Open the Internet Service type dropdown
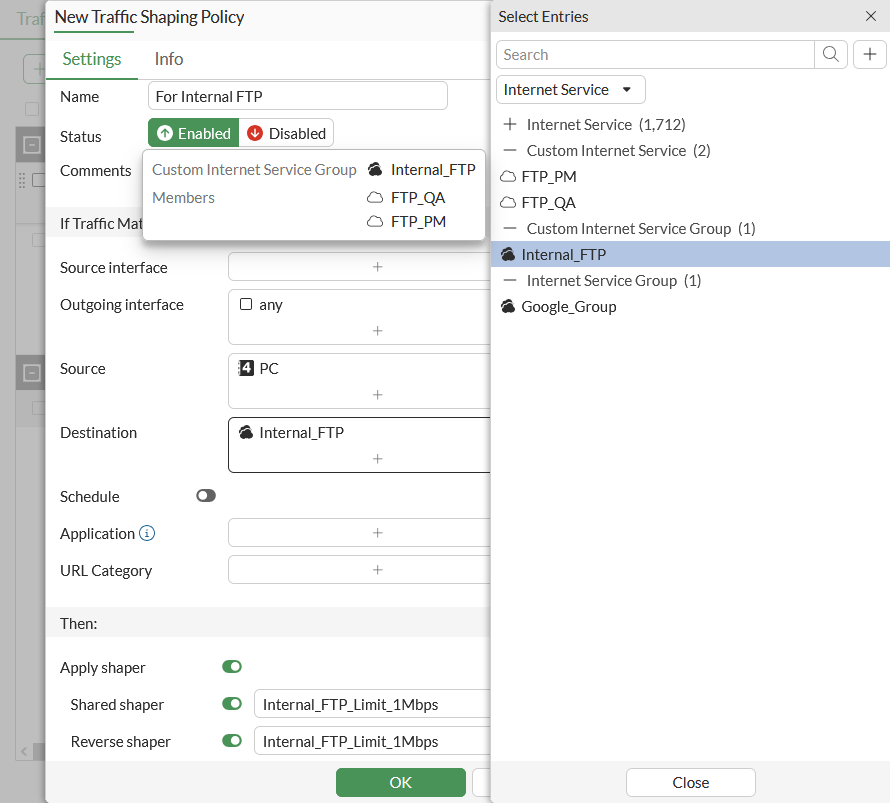 (570, 90)
